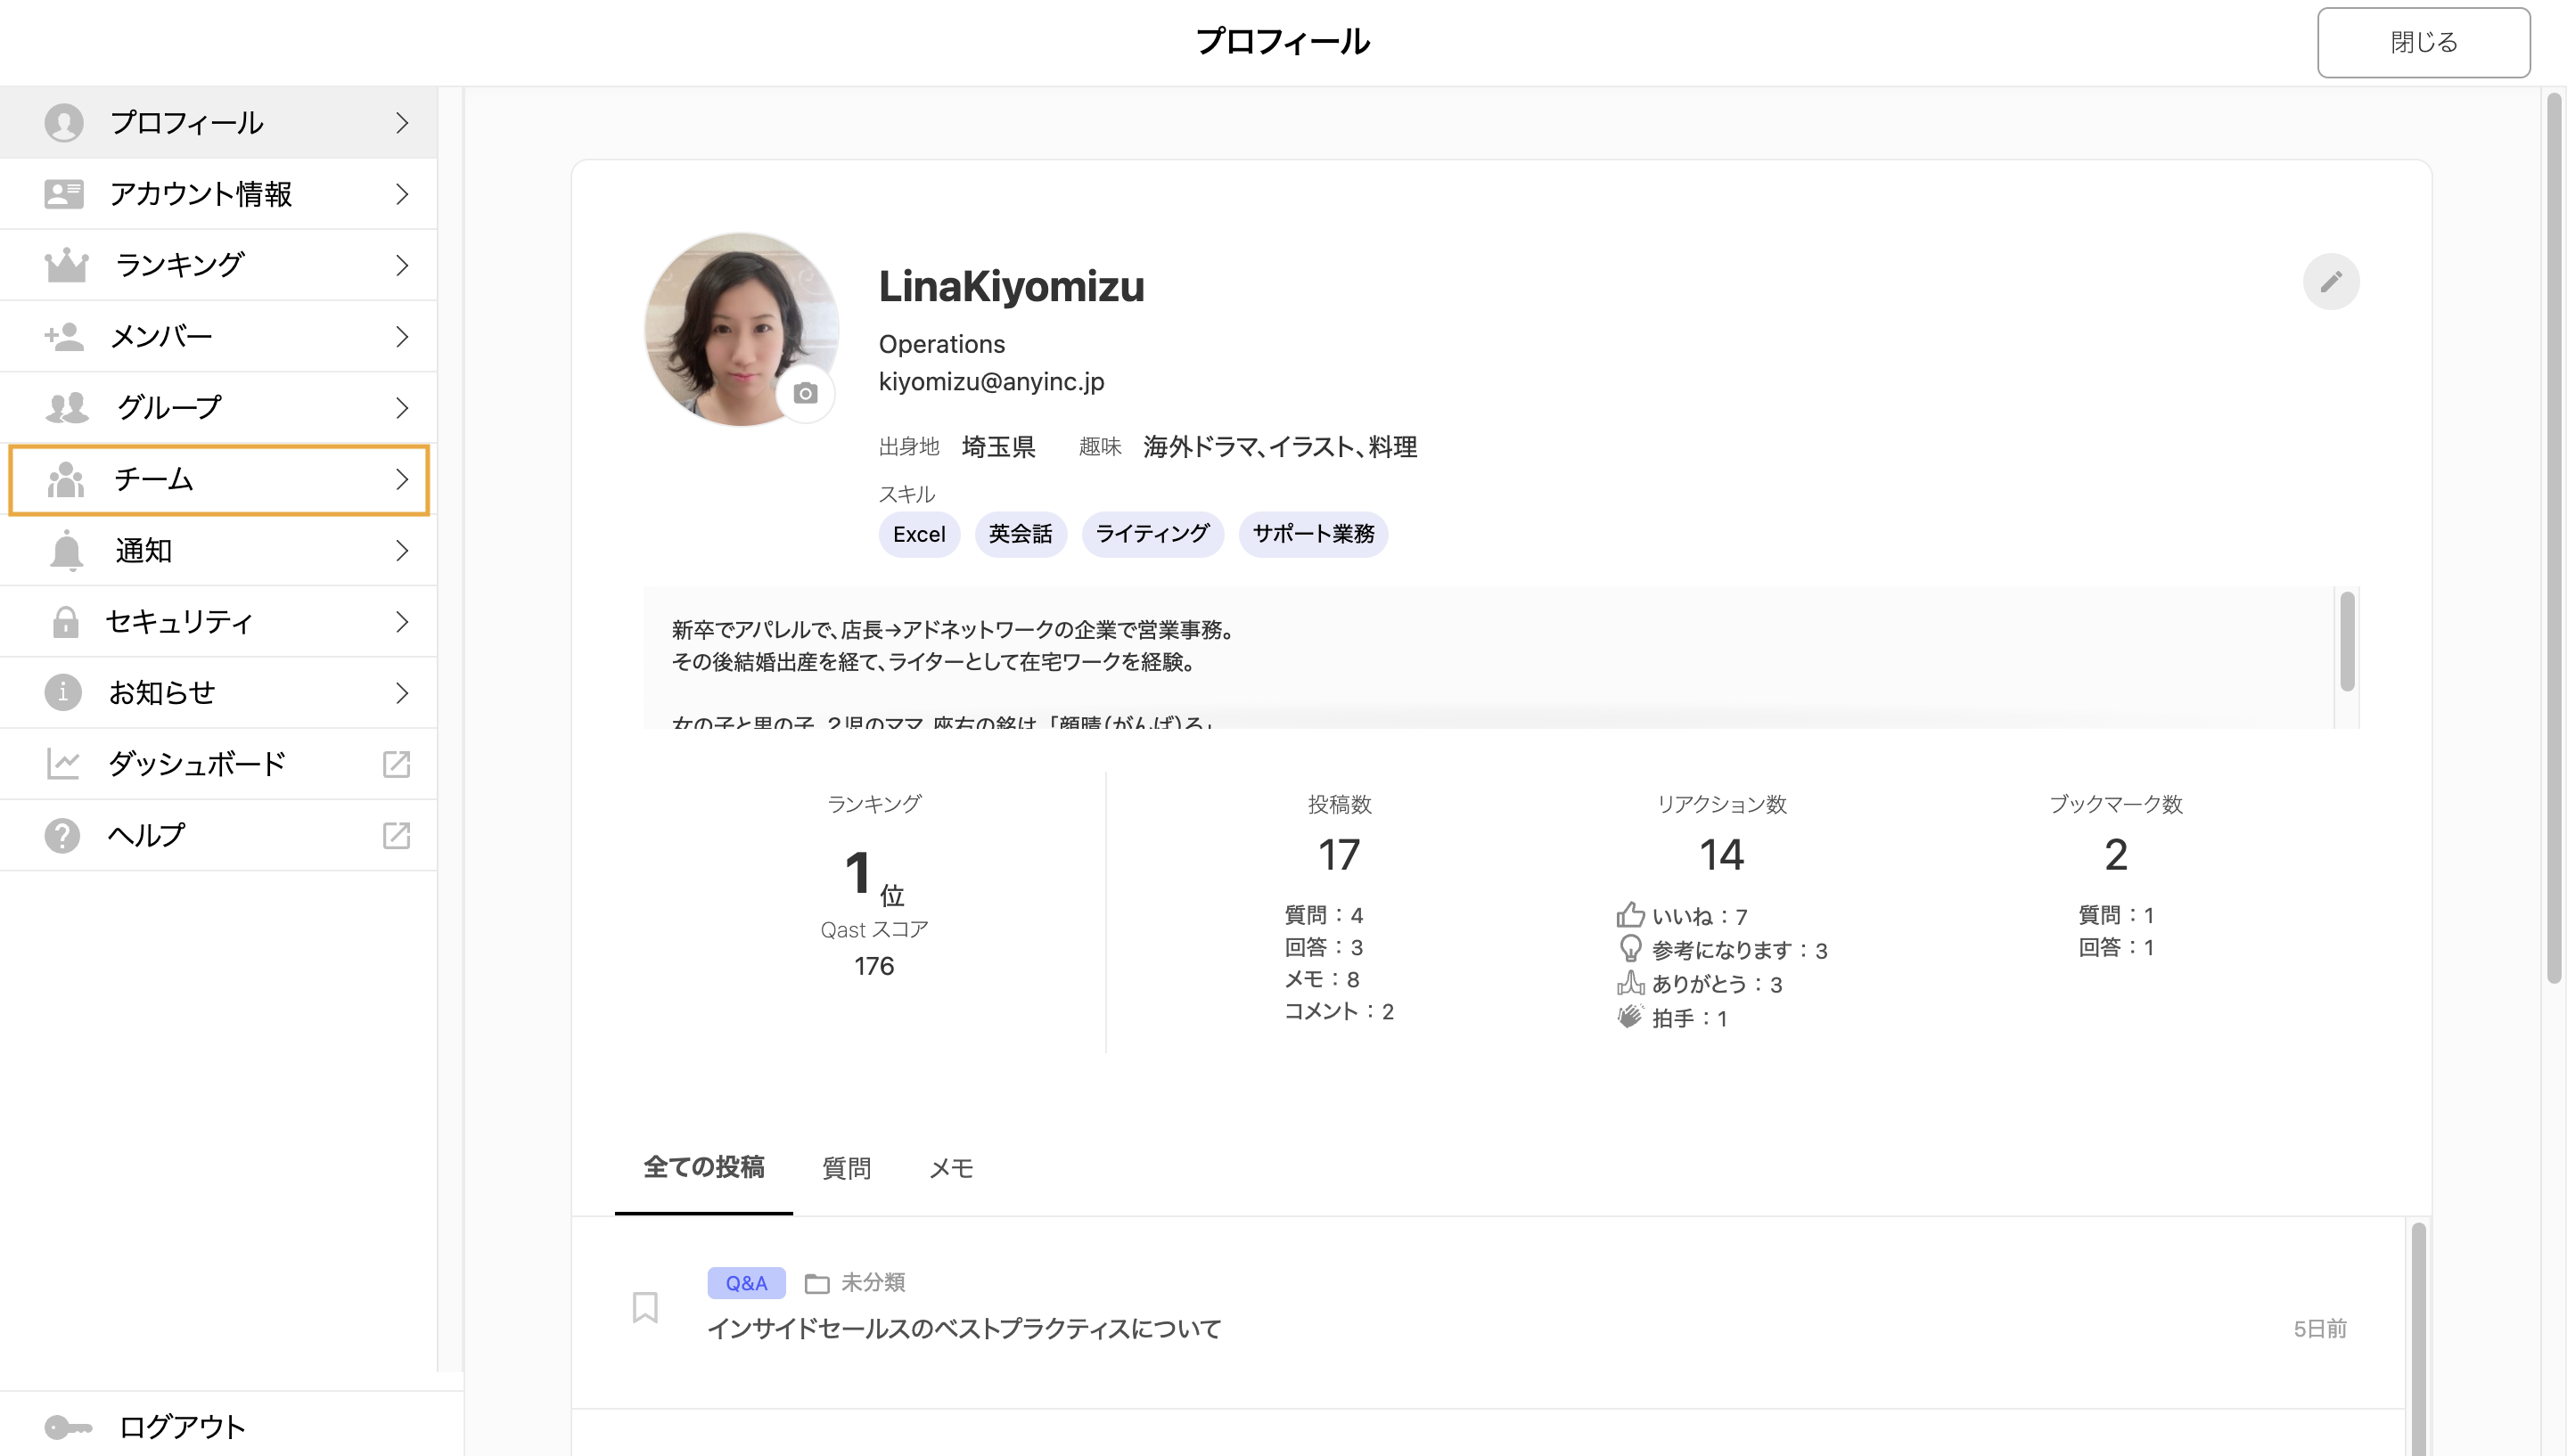
Task: Click the Excel skill tag
Action: (919, 534)
